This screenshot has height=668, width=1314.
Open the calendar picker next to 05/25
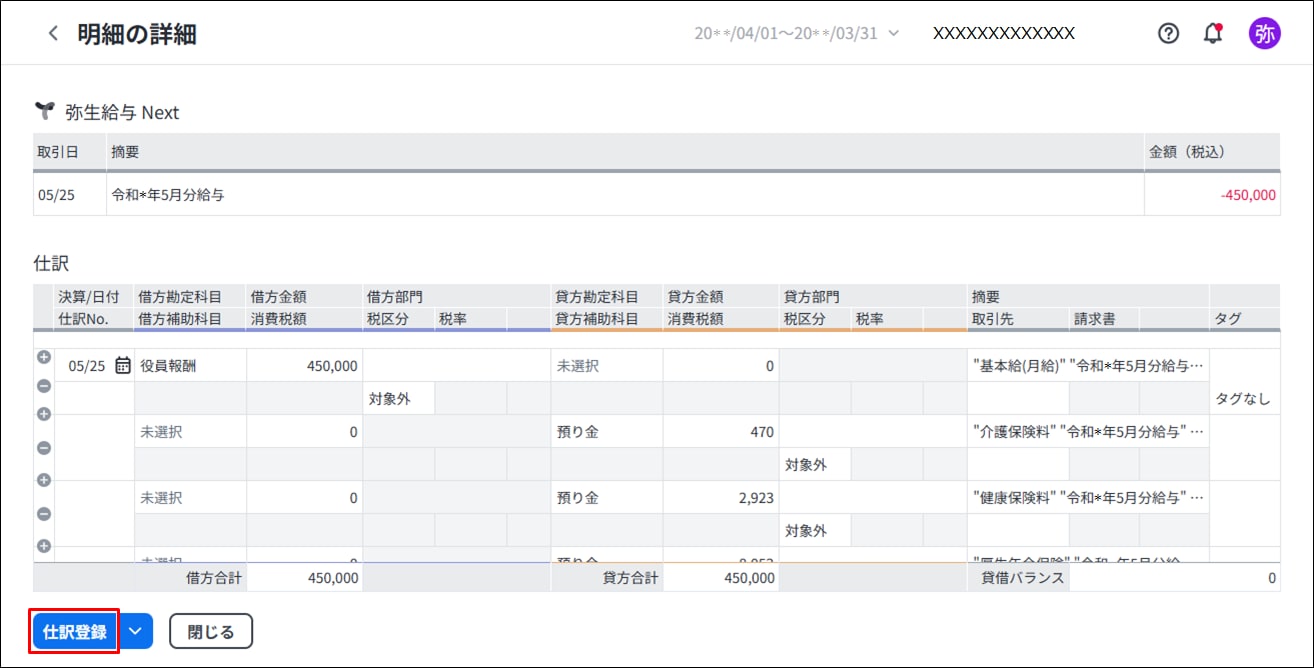(122, 366)
